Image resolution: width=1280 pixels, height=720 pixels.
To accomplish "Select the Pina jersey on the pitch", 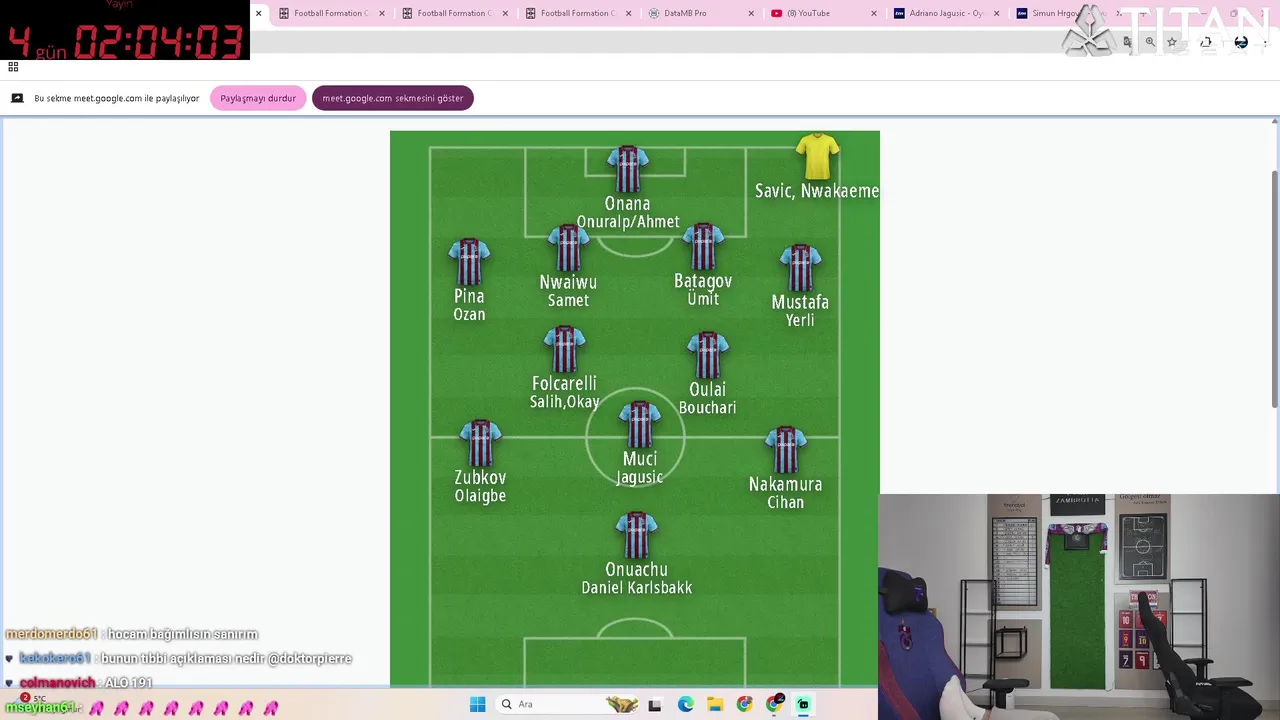I will tap(469, 262).
